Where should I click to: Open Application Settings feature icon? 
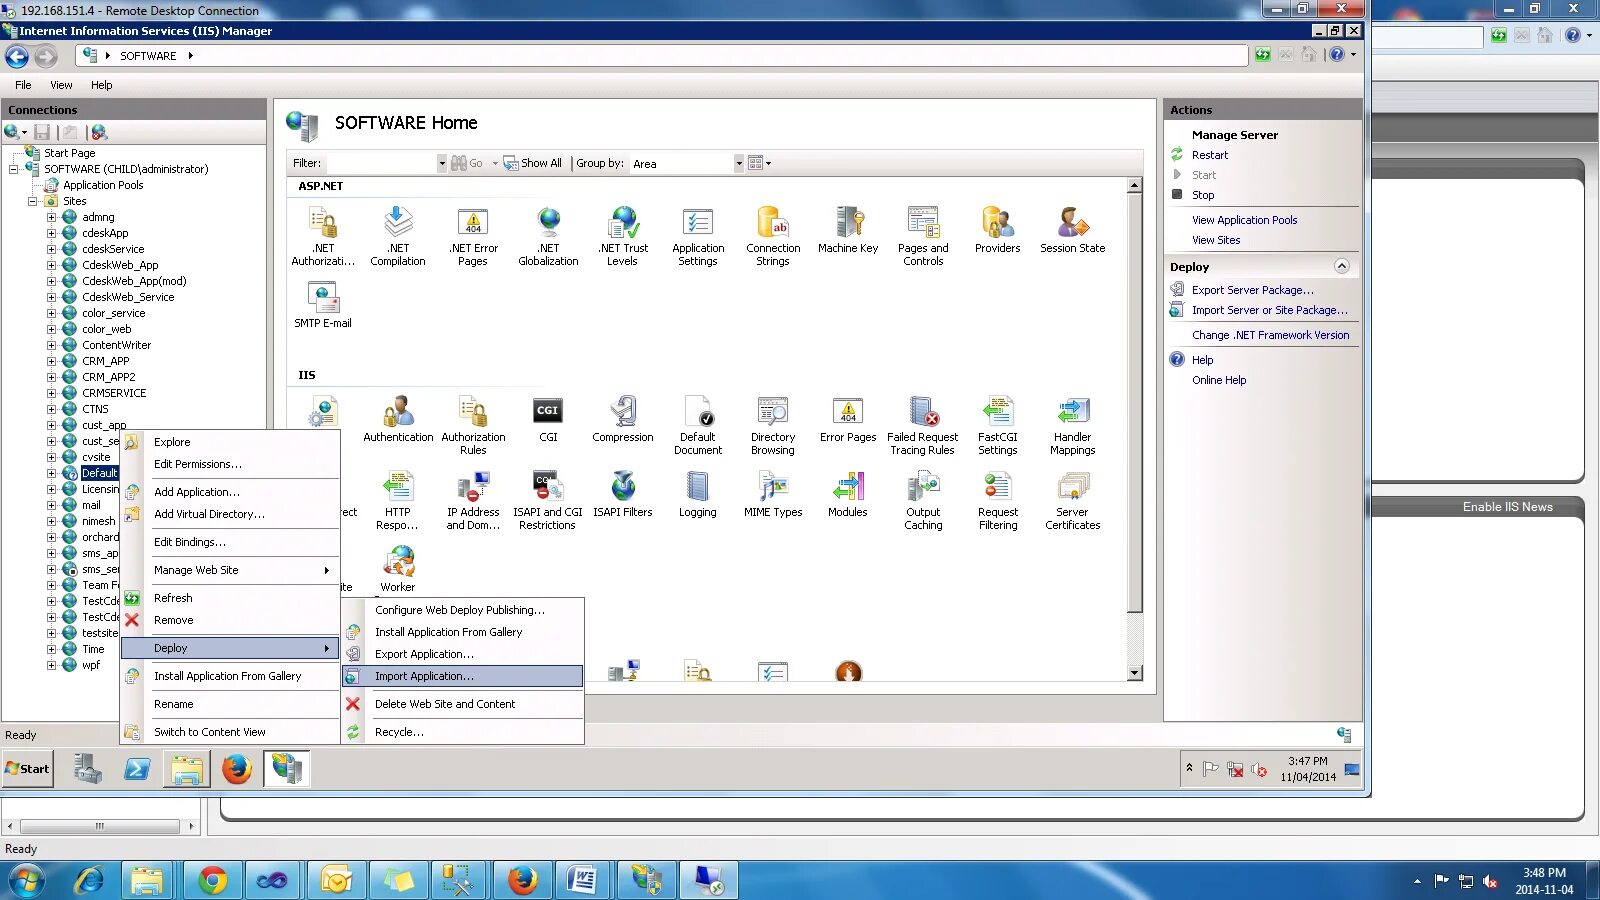pyautogui.click(x=698, y=236)
